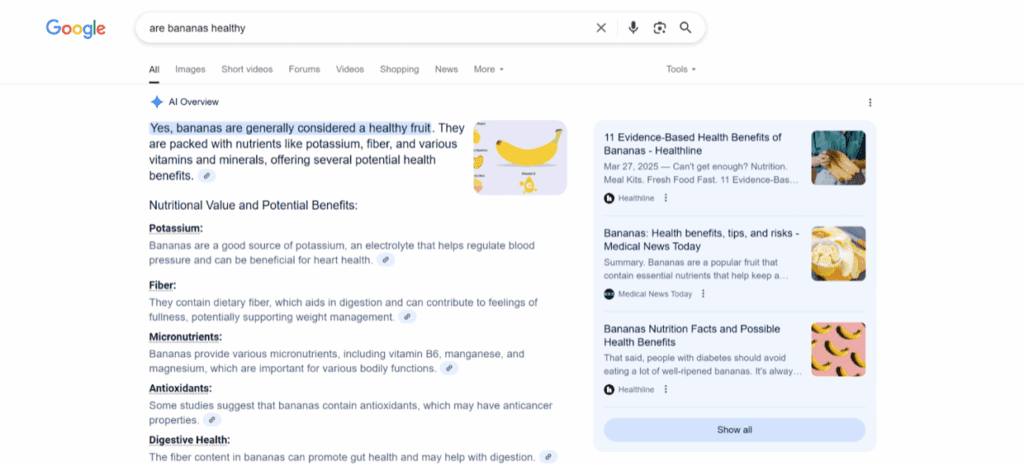Click the Digestive Health heading link

pos(189,440)
